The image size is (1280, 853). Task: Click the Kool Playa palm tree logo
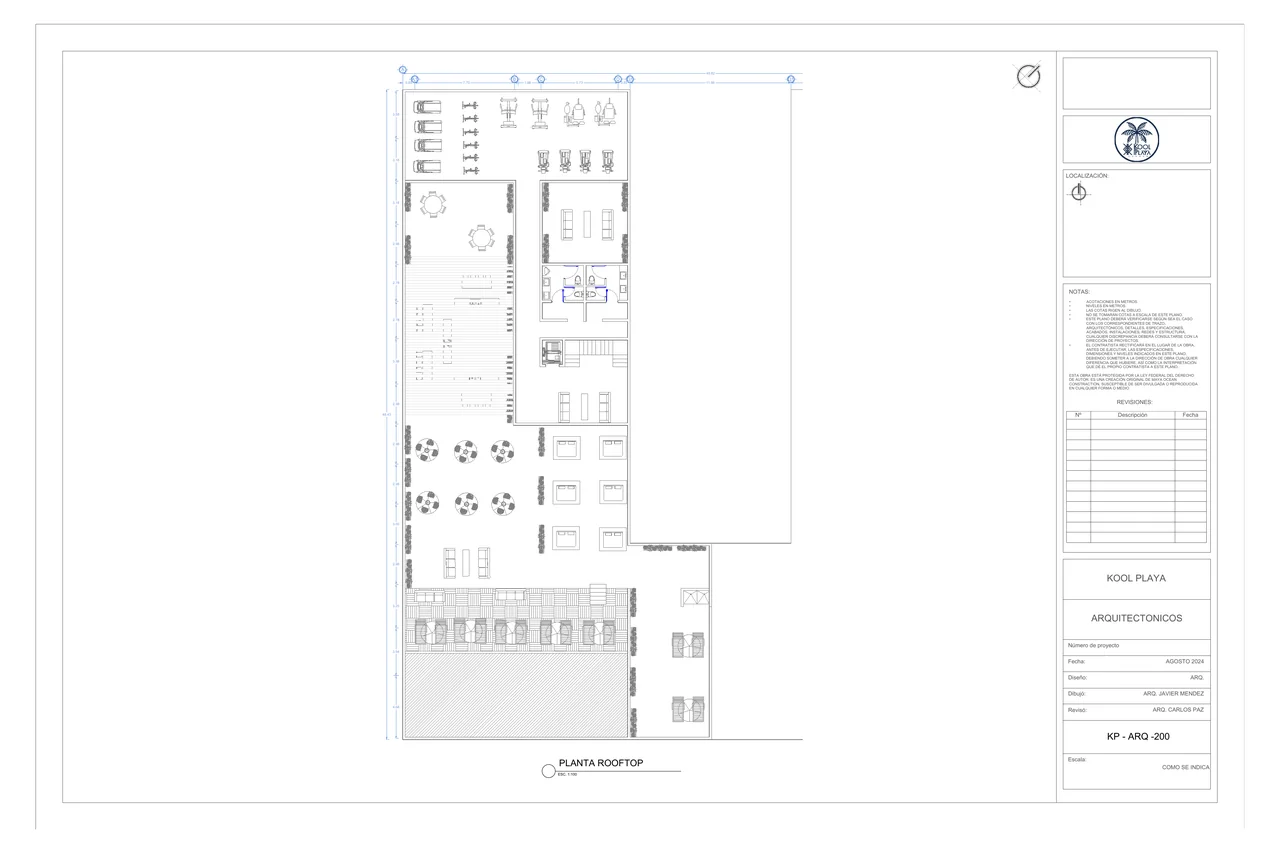(x=1136, y=138)
